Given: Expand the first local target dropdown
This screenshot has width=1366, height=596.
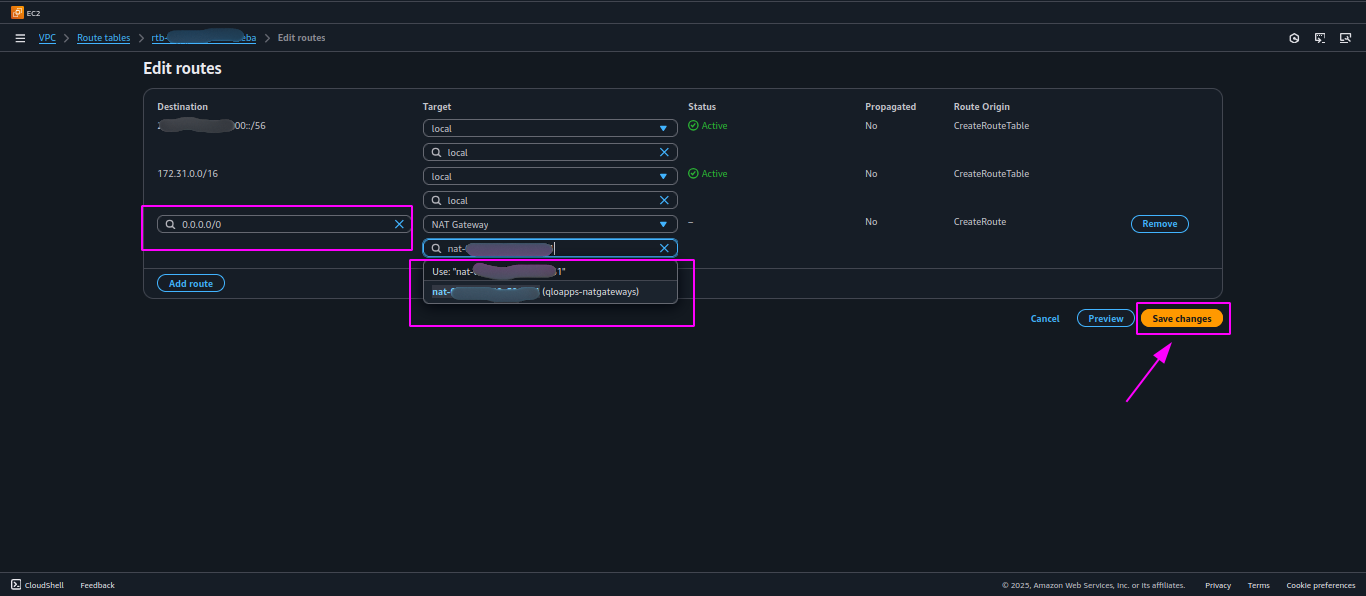Looking at the screenshot, I should click(550, 128).
